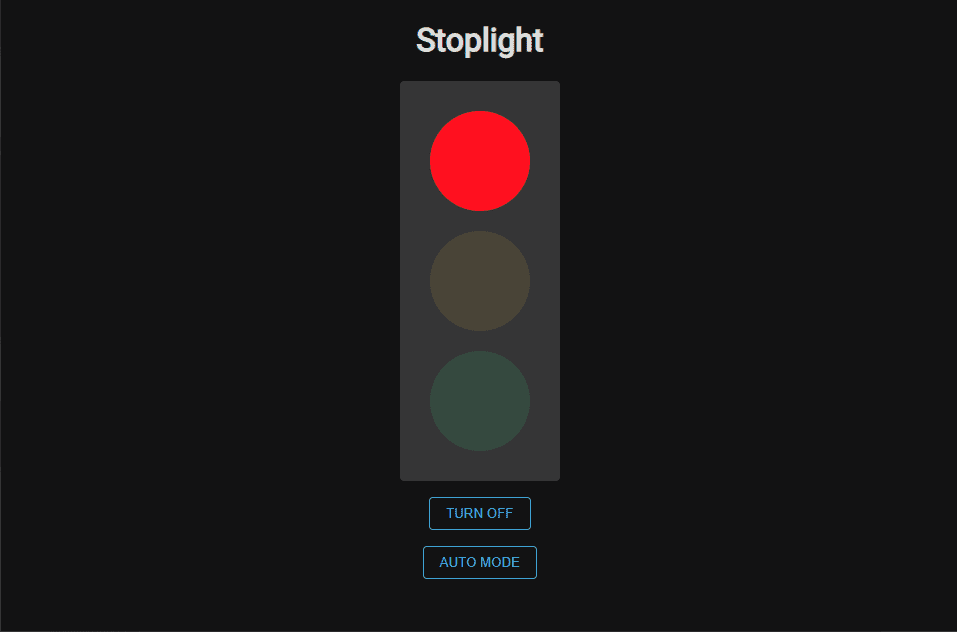Pick the muted brown-yellow color circle
The image size is (957, 632).
tap(480, 281)
